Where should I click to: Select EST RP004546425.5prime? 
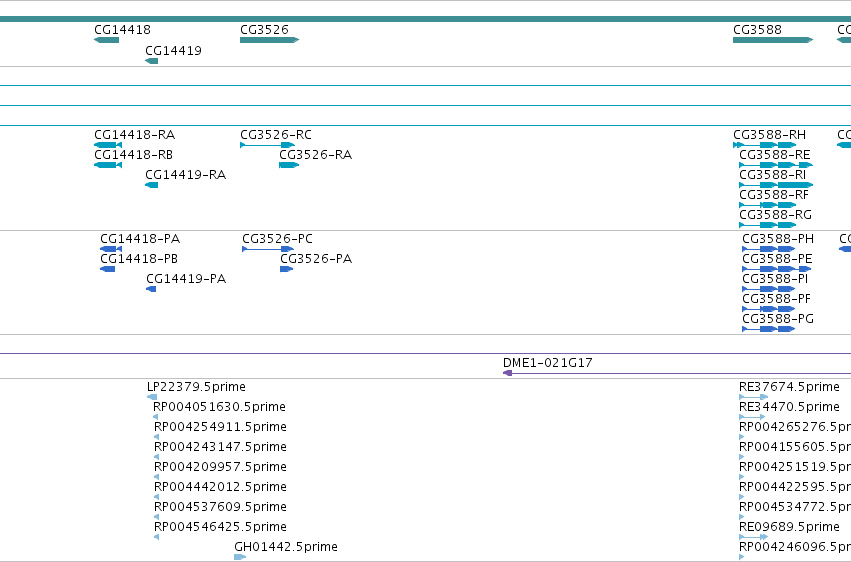[x=157, y=538]
